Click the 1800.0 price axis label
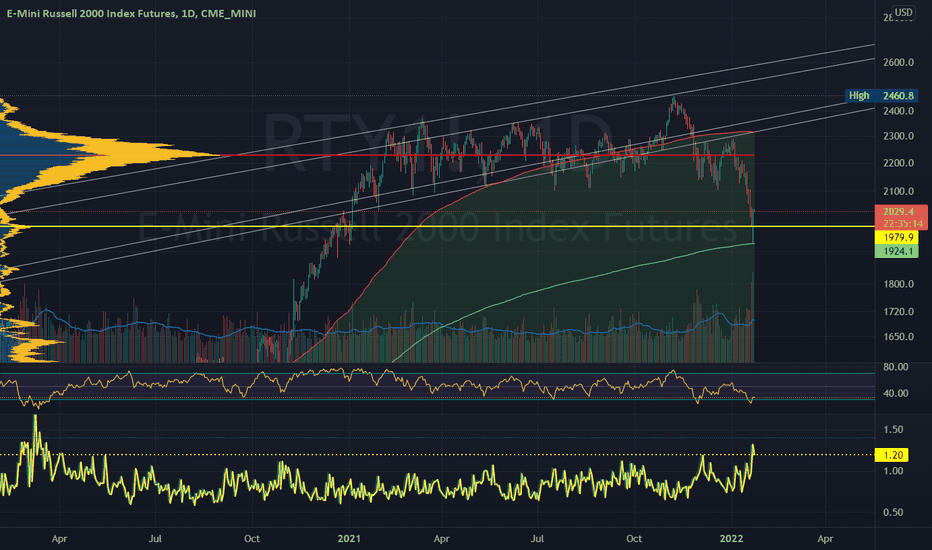 [x=898, y=284]
